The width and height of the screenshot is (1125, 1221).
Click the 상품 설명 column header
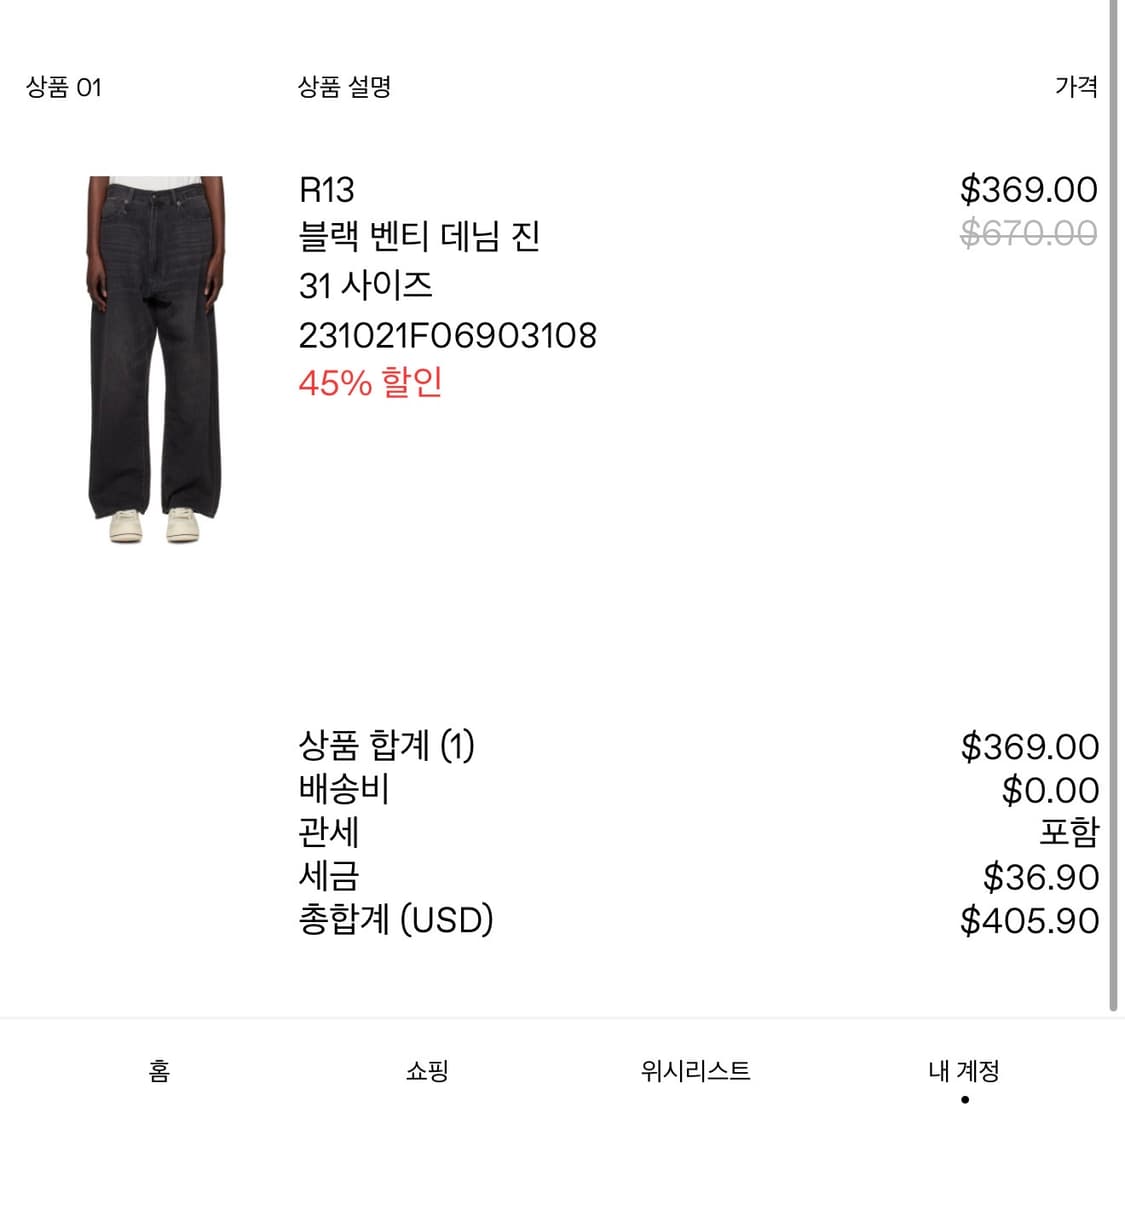point(344,87)
